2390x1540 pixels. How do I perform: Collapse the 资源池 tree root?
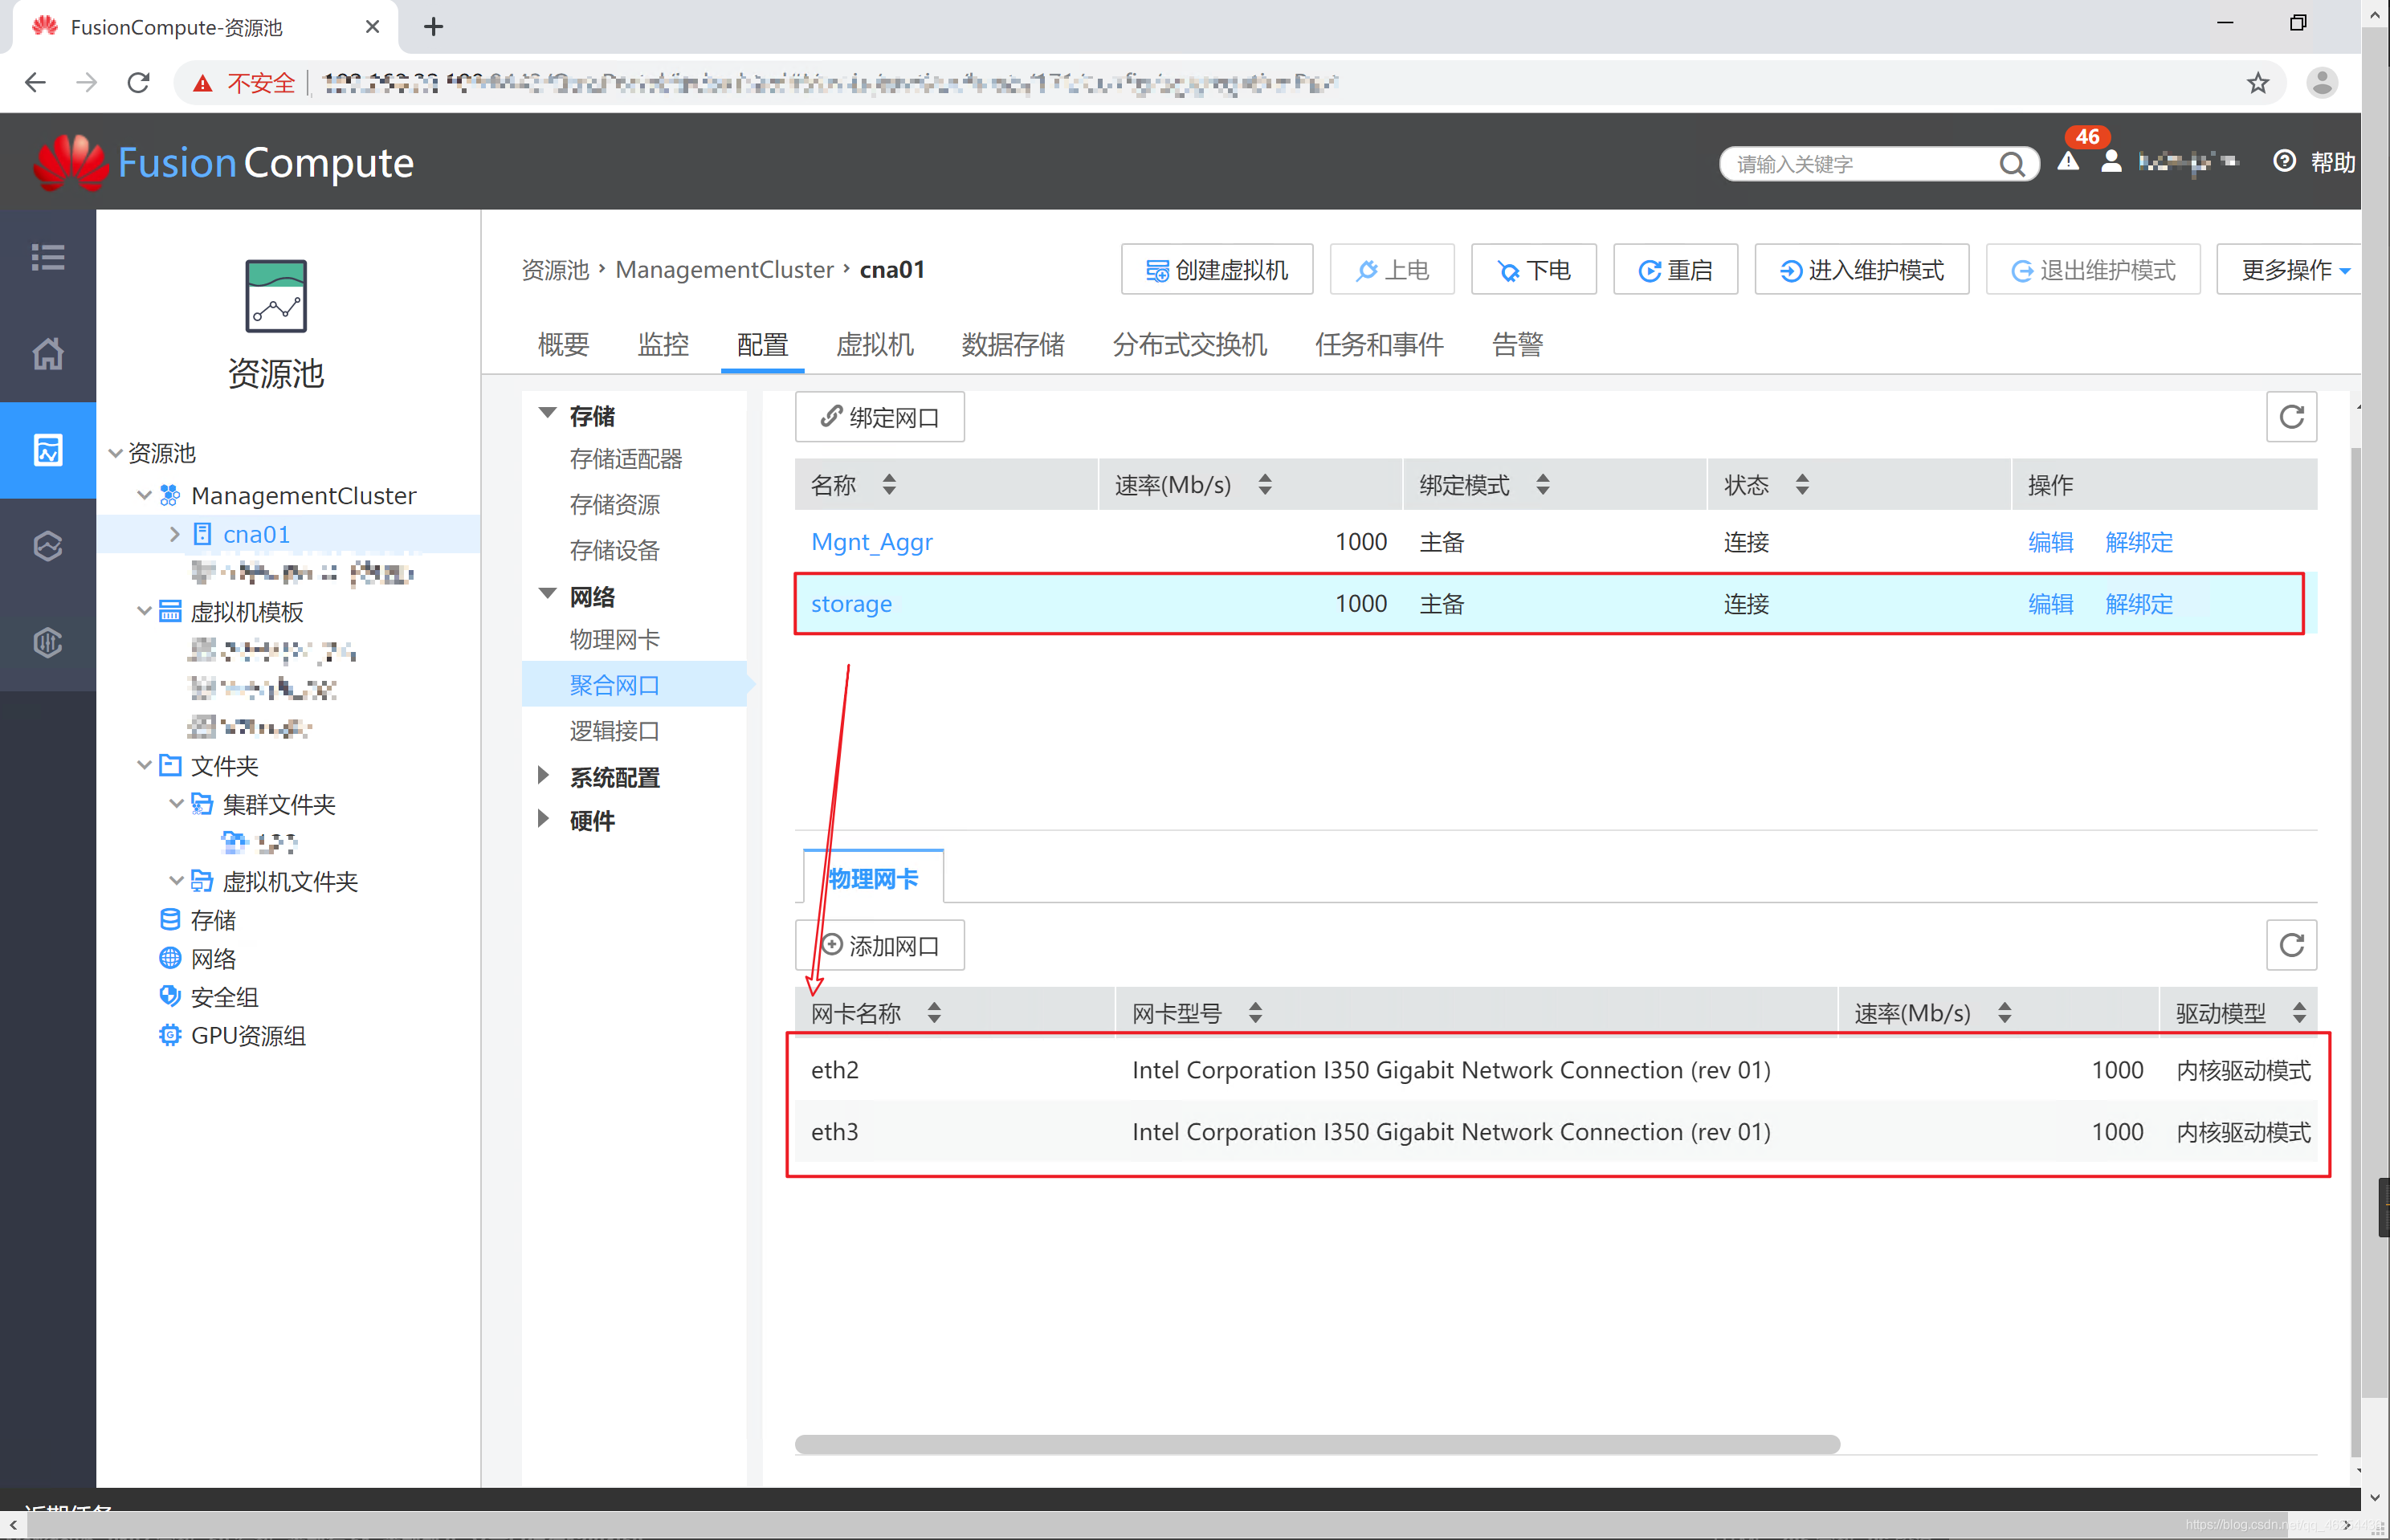116,453
